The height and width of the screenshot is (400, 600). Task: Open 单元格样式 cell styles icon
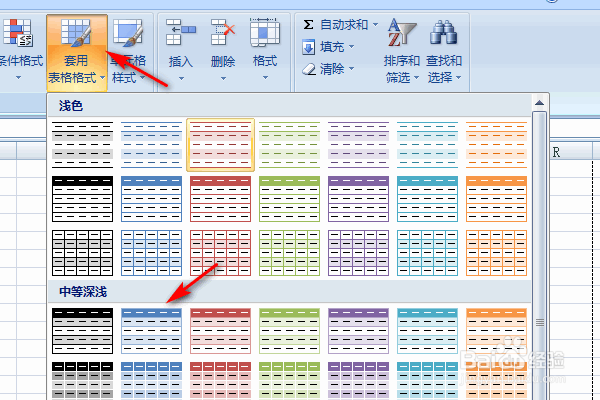[128, 33]
